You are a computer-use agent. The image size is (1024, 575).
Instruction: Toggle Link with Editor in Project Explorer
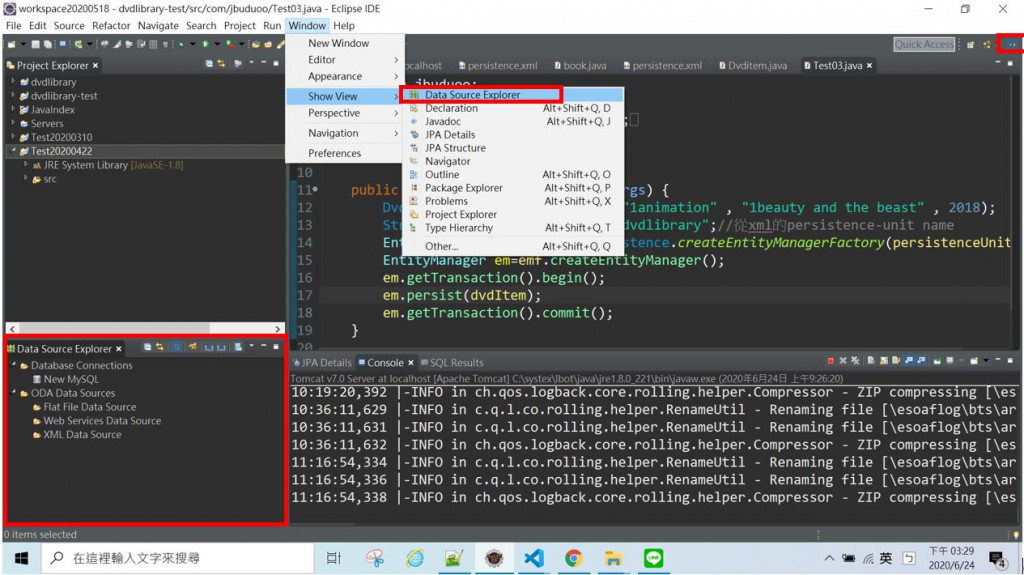pyautogui.click(x=221, y=64)
